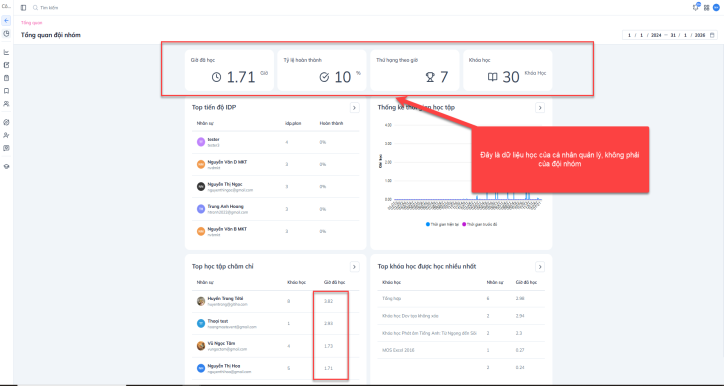Open the pie chart overview sidebar icon

pyautogui.click(x=6, y=34)
